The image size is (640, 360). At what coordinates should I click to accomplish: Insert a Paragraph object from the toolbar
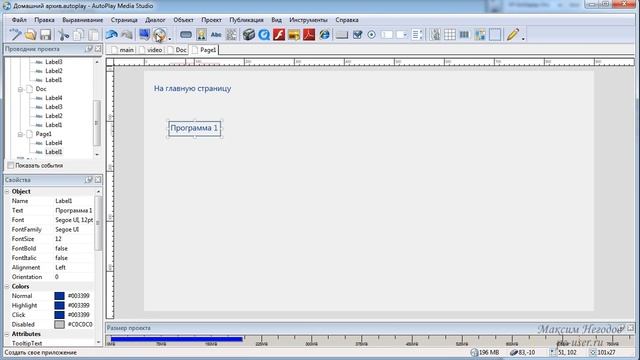click(x=231, y=35)
